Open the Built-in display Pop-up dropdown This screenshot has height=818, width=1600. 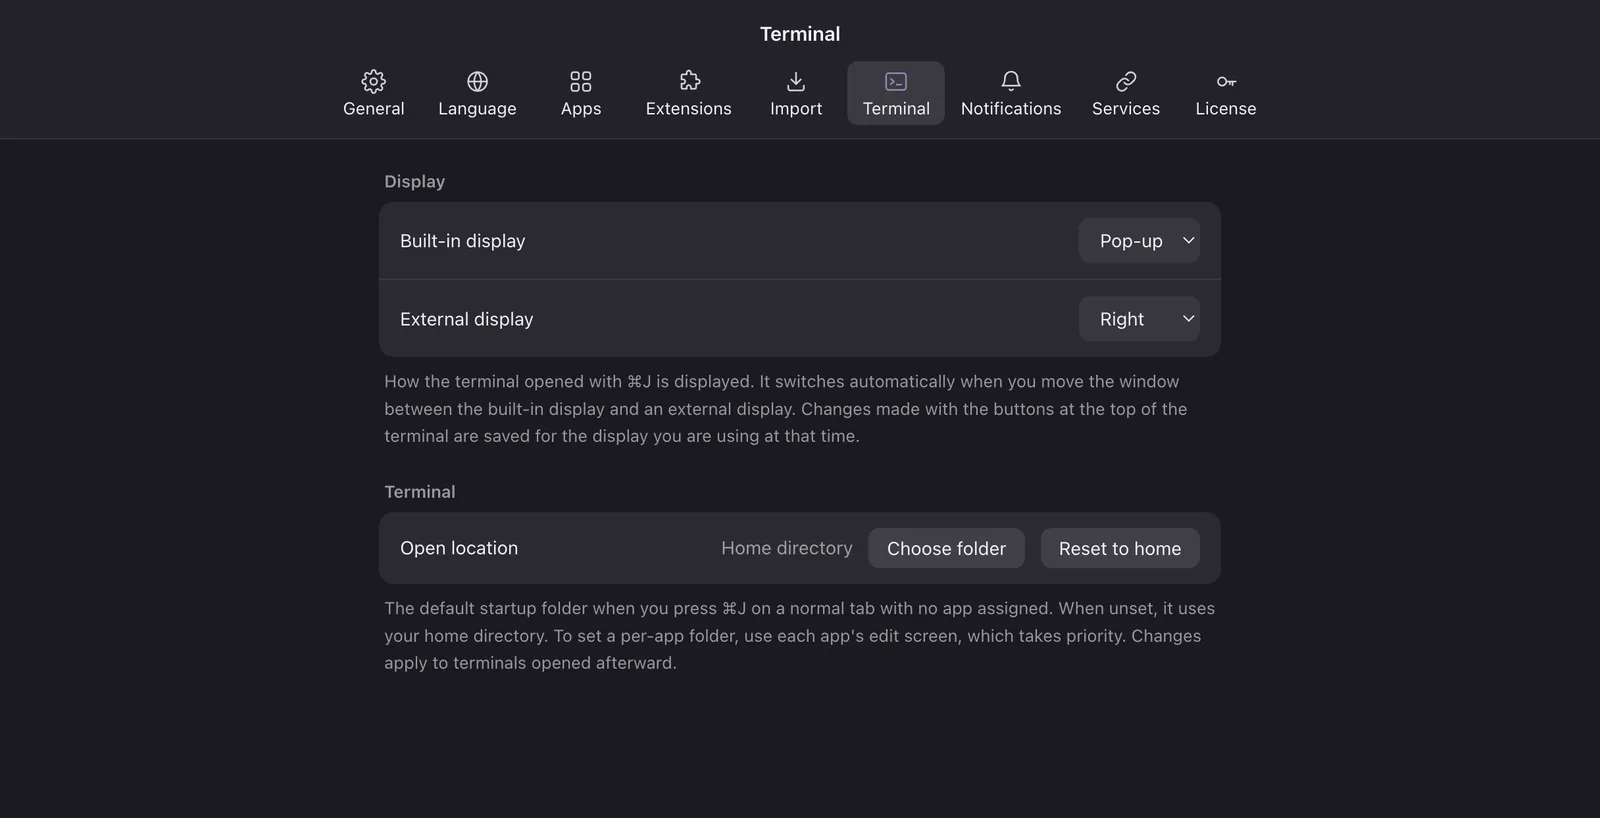1139,241
